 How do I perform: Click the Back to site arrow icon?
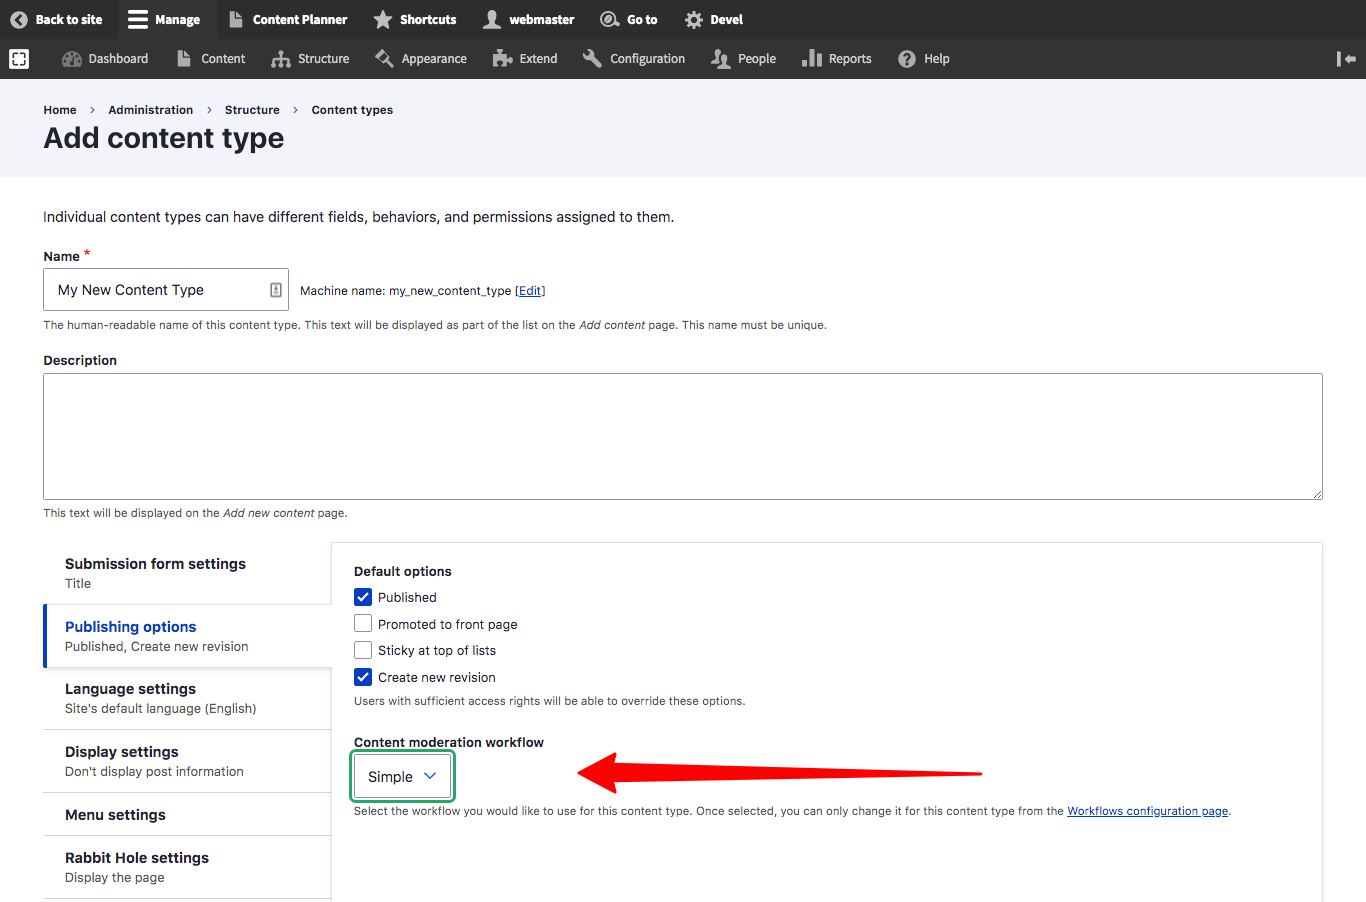(19, 19)
